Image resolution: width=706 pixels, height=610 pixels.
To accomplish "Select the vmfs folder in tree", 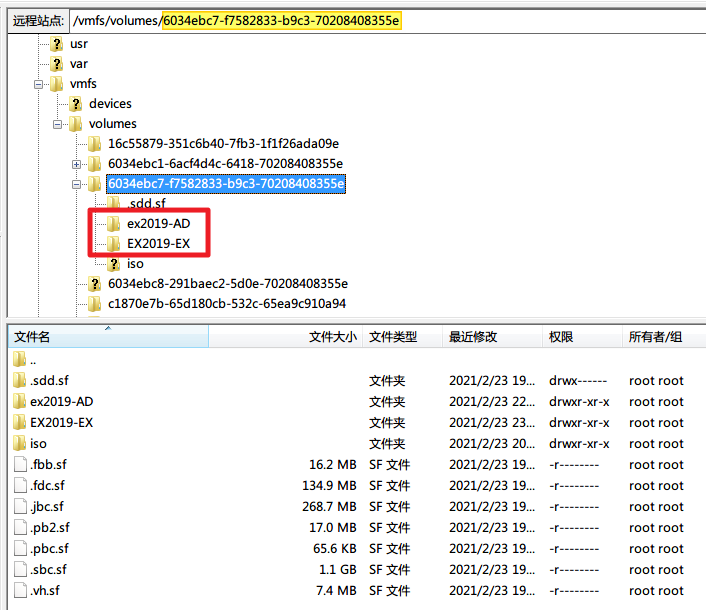I will point(83,84).
